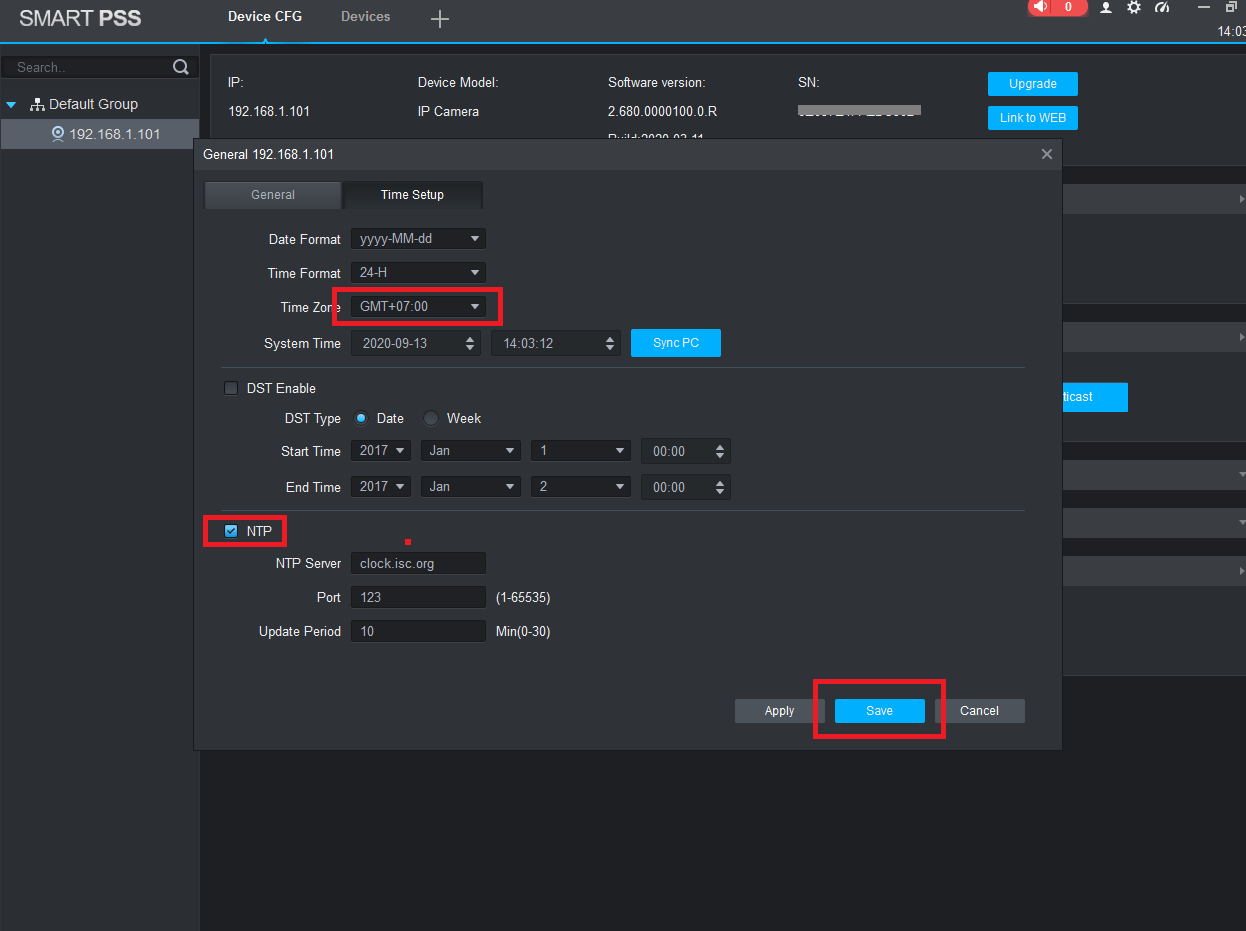Select camera 192.168.1.101 in device tree

(x=114, y=134)
